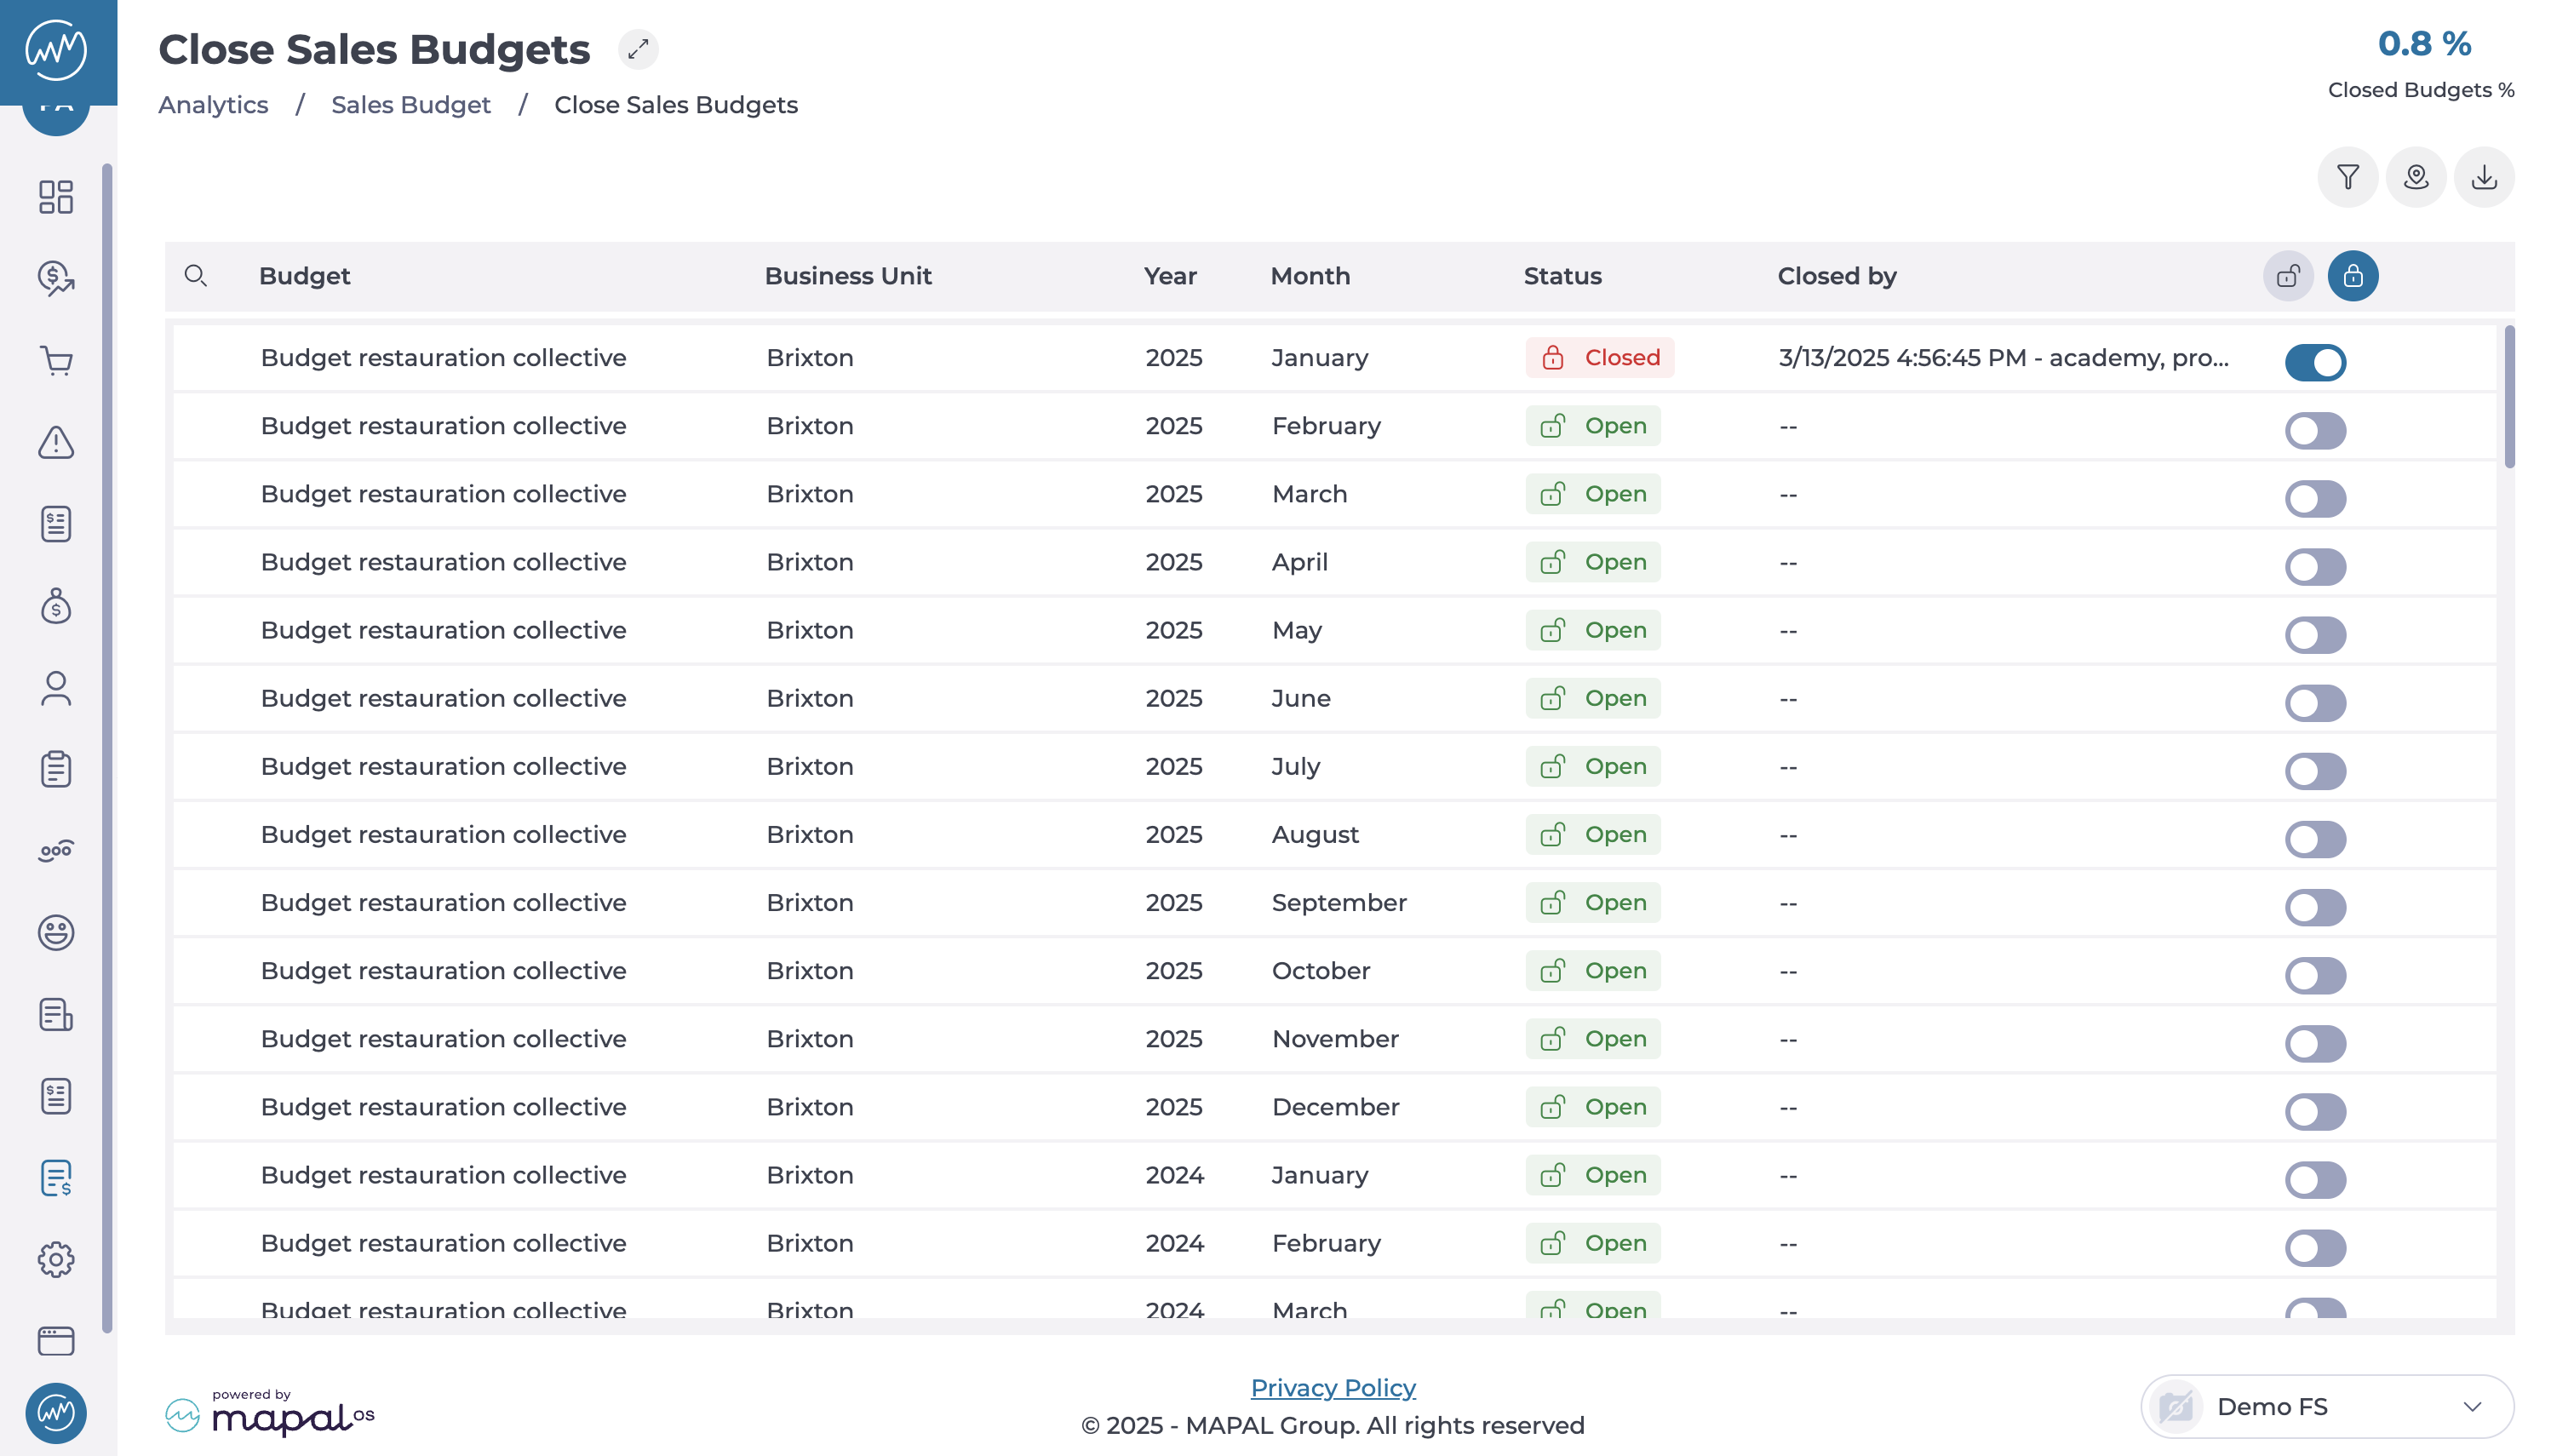Screen dimensions: 2551x1456
Task: Click the Year column header
Action: (x=1170, y=276)
